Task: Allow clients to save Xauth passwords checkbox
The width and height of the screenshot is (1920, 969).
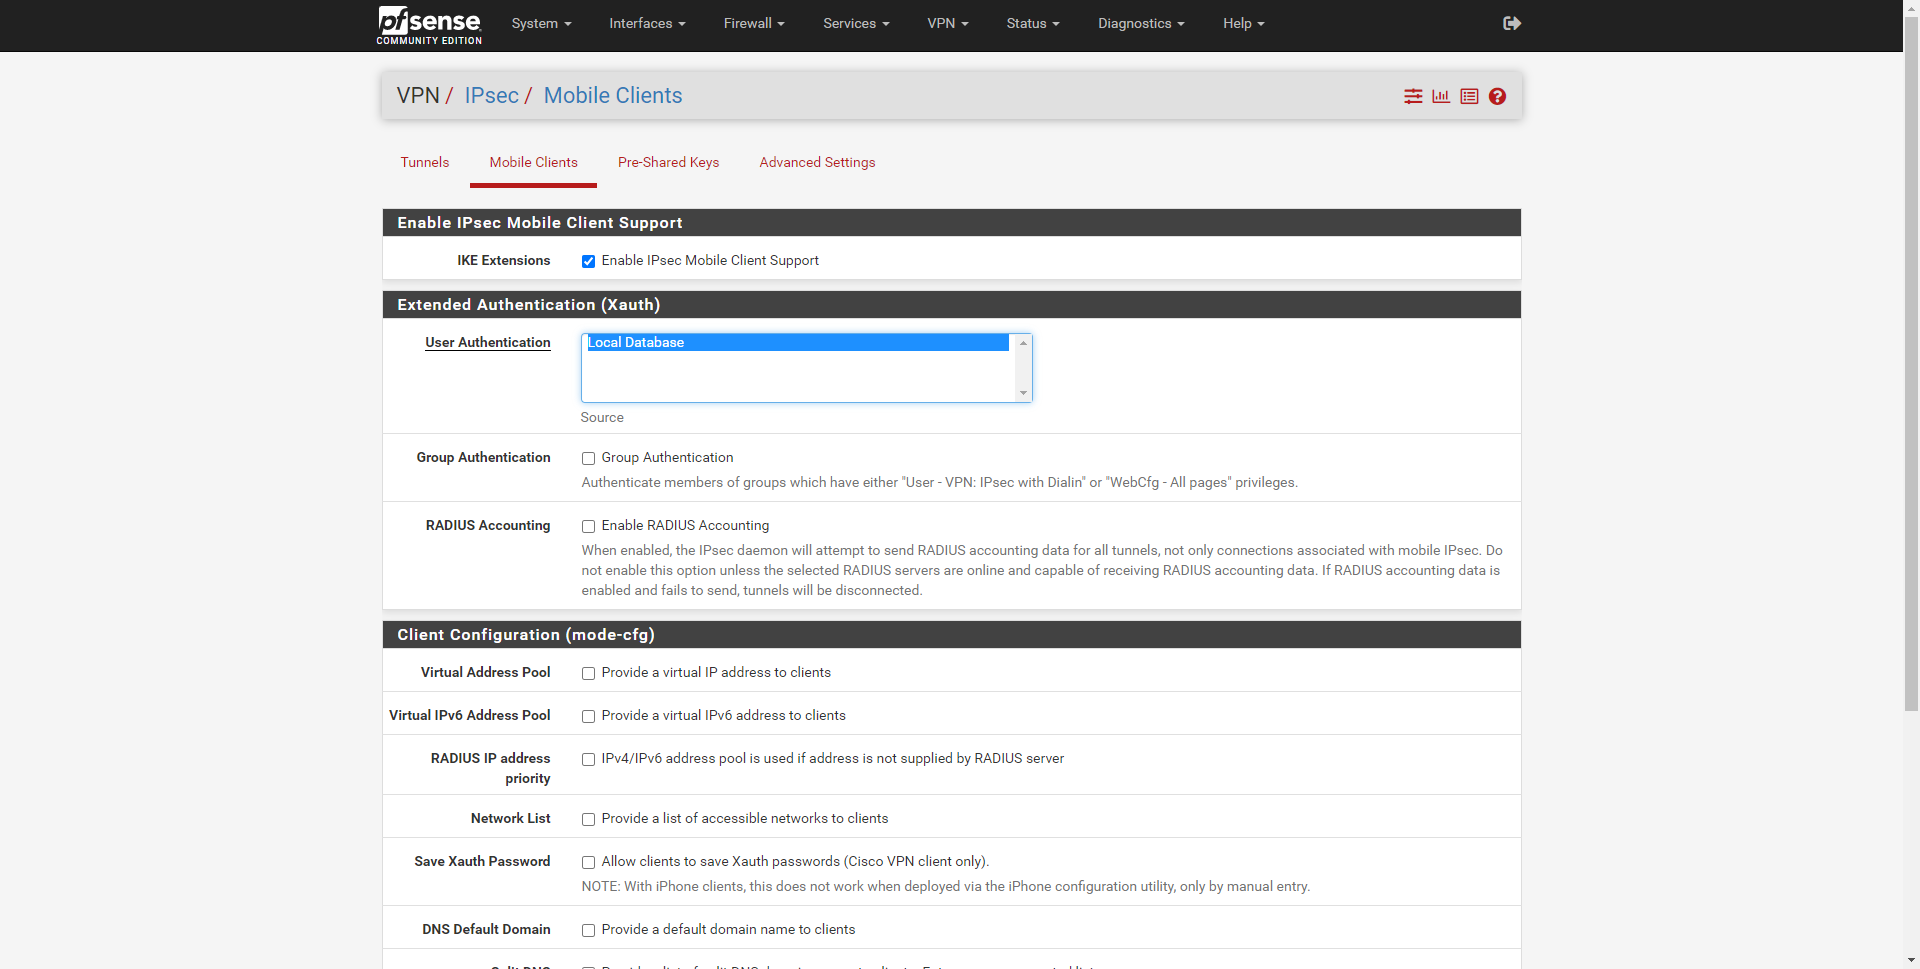Action: (589, 862)
